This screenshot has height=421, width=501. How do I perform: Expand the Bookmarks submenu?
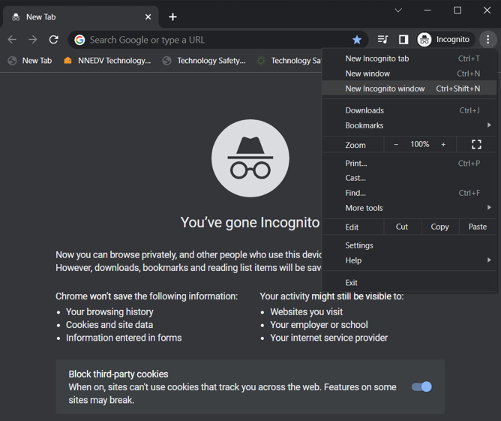[x=409, y=125]
